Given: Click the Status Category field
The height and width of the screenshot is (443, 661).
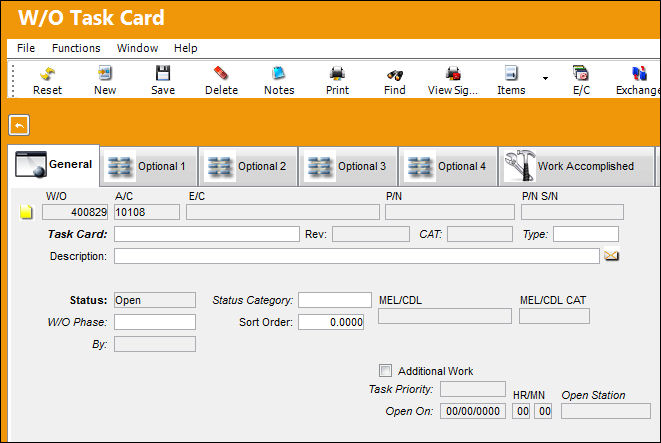Looking at the screenshot, I should [x=335, y=300].
